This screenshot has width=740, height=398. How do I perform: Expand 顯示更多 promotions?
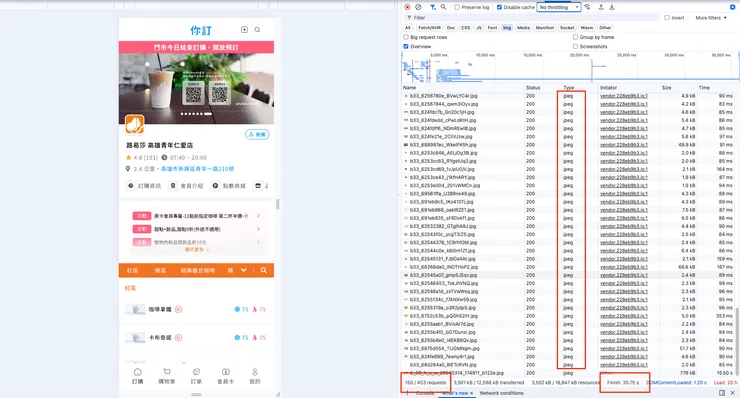pyautogui.click(x=197, y=249)
